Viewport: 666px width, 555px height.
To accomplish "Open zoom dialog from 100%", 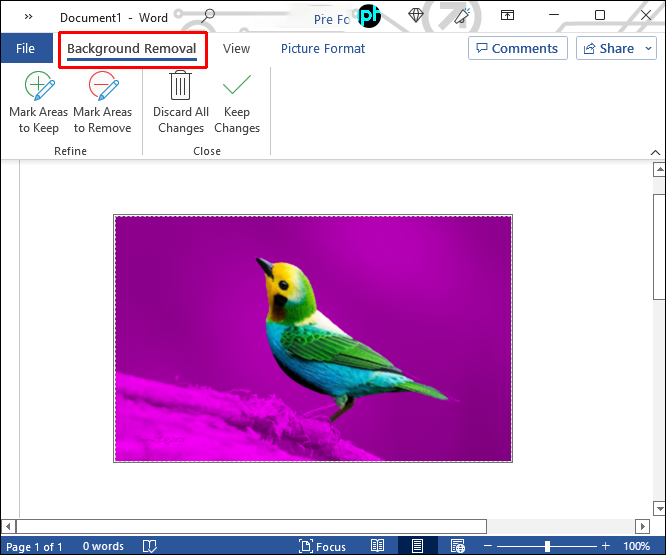I will click(x=637, y=546).
